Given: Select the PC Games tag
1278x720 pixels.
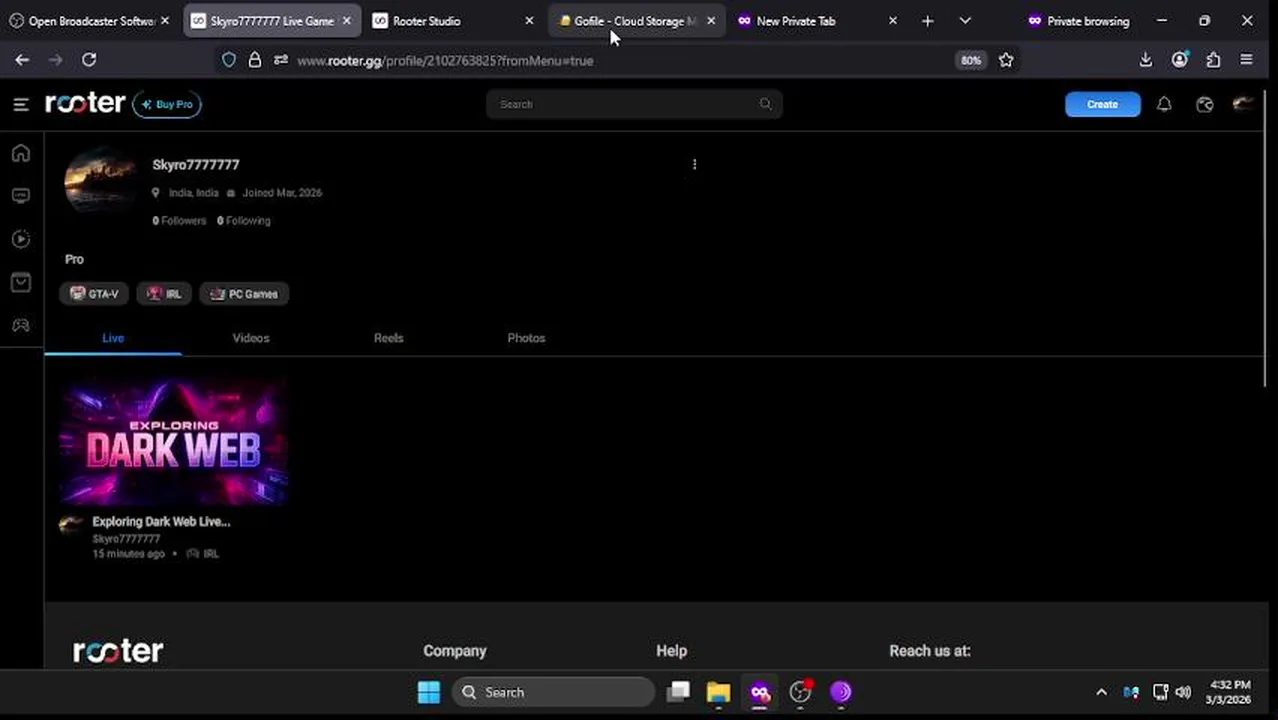Looking at the screenshot, I should point(244,294).
